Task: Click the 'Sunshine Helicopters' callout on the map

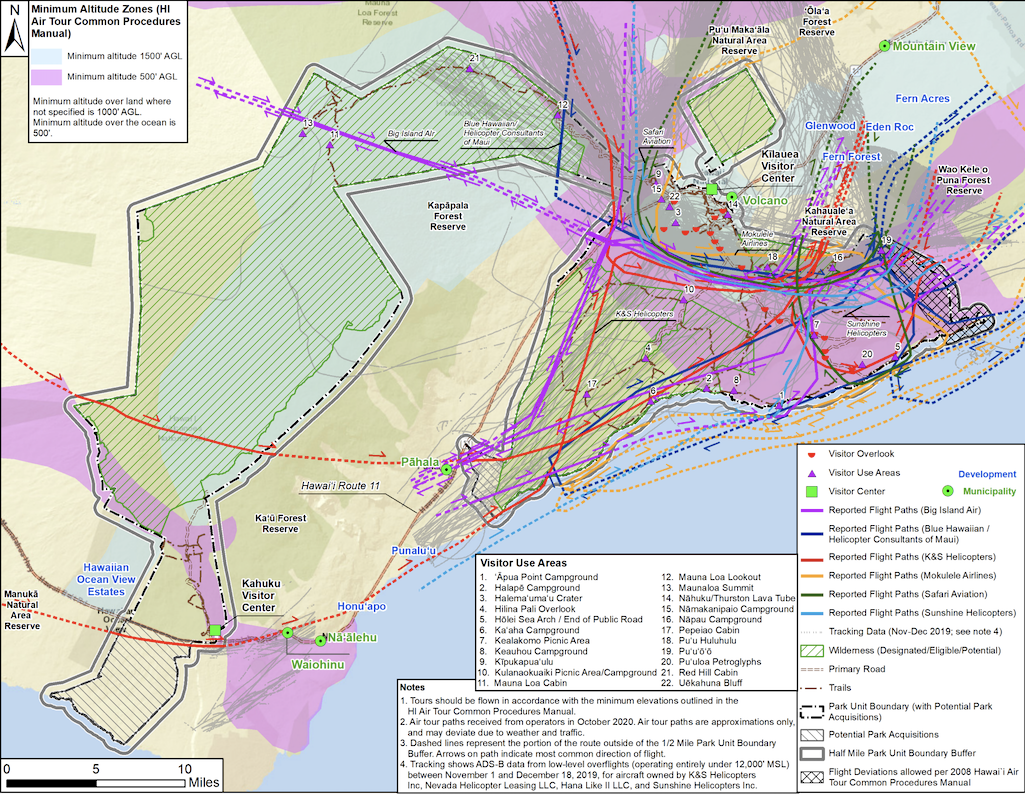Action: (x=865, y=329)
